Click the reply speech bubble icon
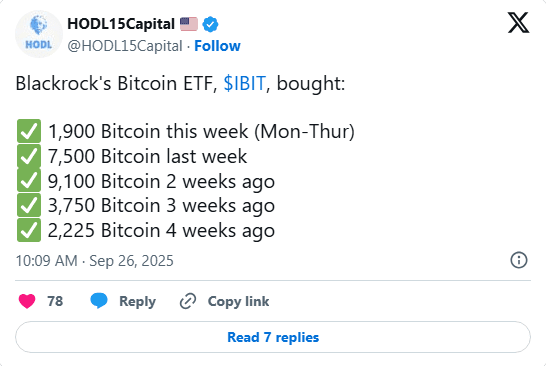This screenshot has height=366, width=546. click(99, 301)
